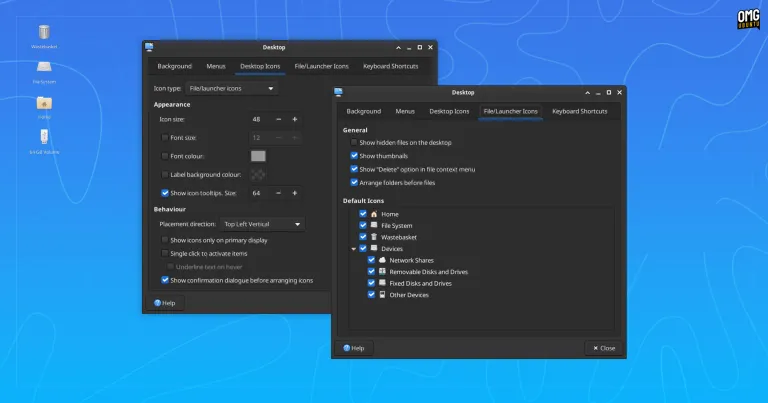
Task: Click the File System drive icon in list
Action: 374,225
